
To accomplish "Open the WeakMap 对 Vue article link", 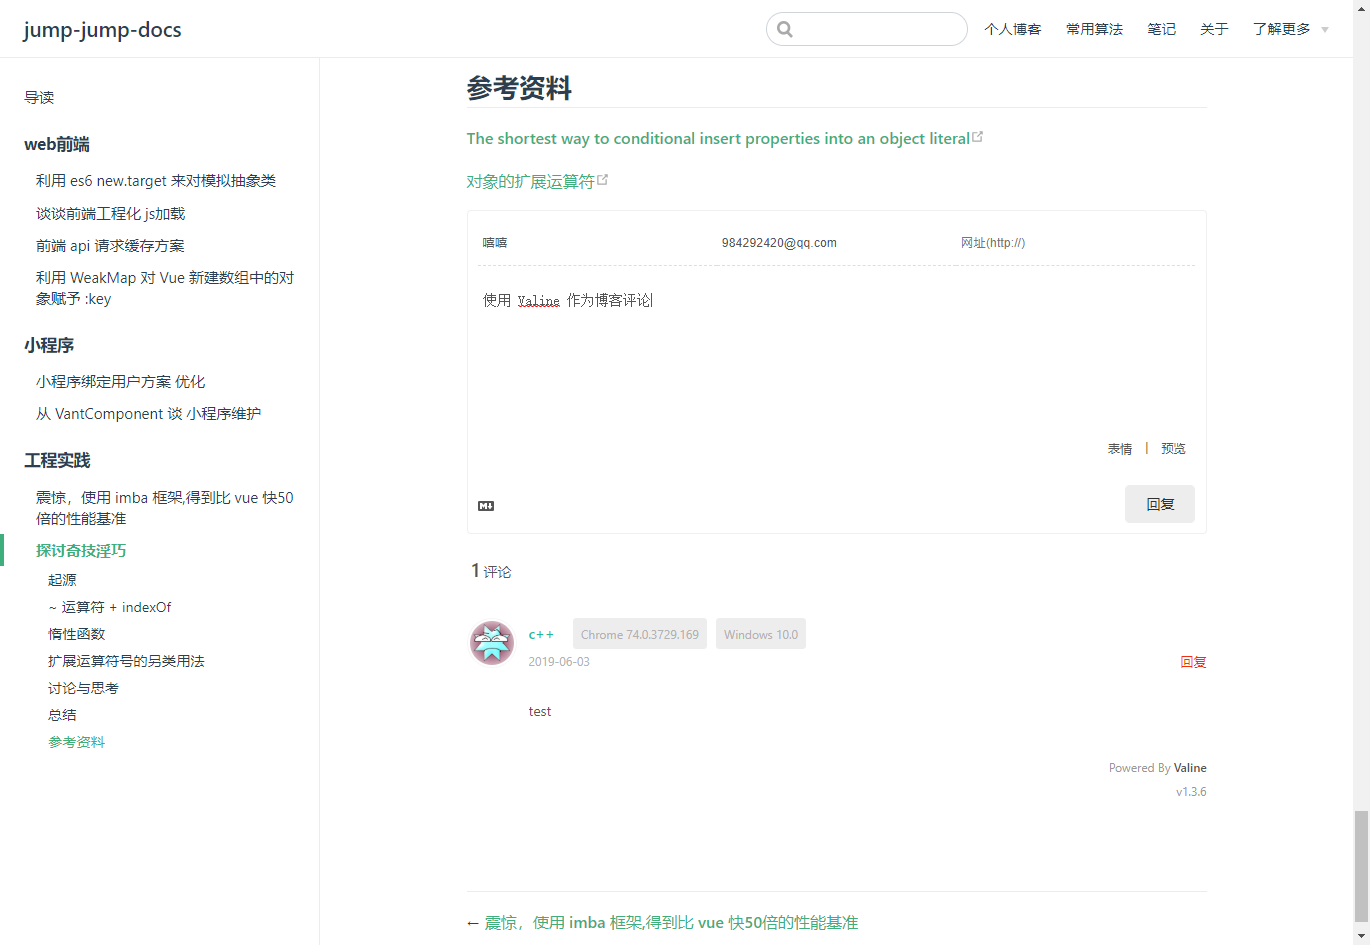I will pyautogui.click(x=165, y=288).
